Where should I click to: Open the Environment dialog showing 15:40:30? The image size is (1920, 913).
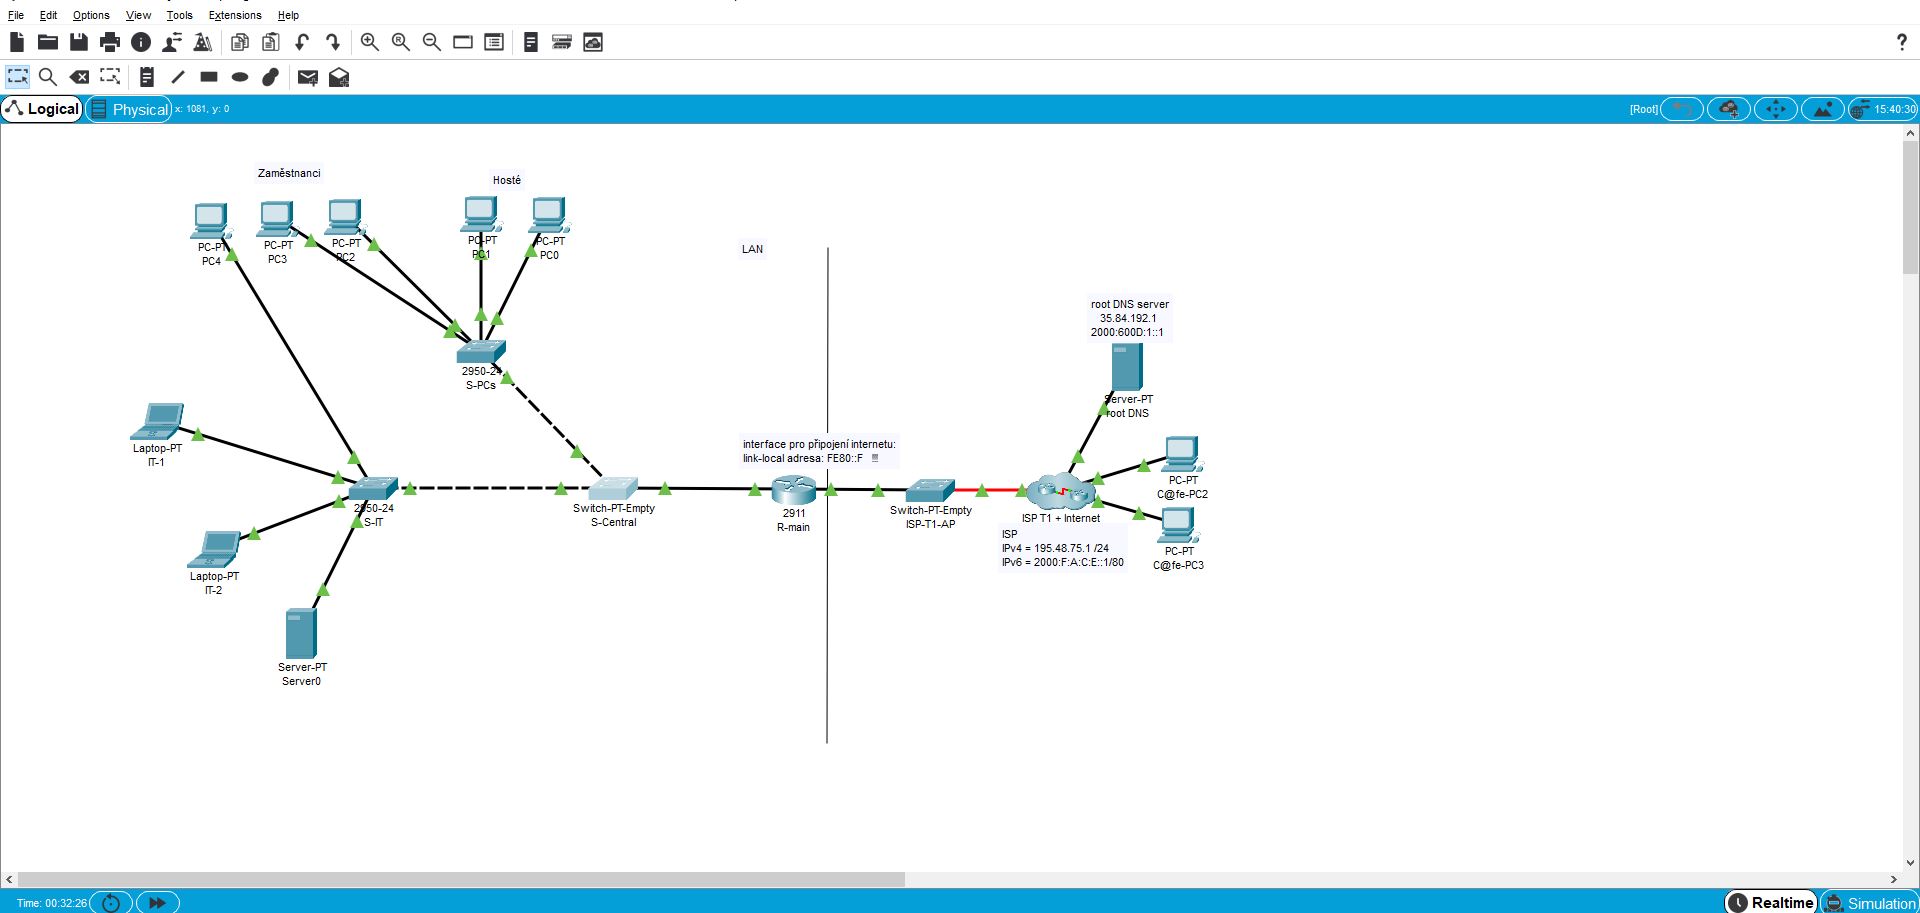coord(1883,109)
